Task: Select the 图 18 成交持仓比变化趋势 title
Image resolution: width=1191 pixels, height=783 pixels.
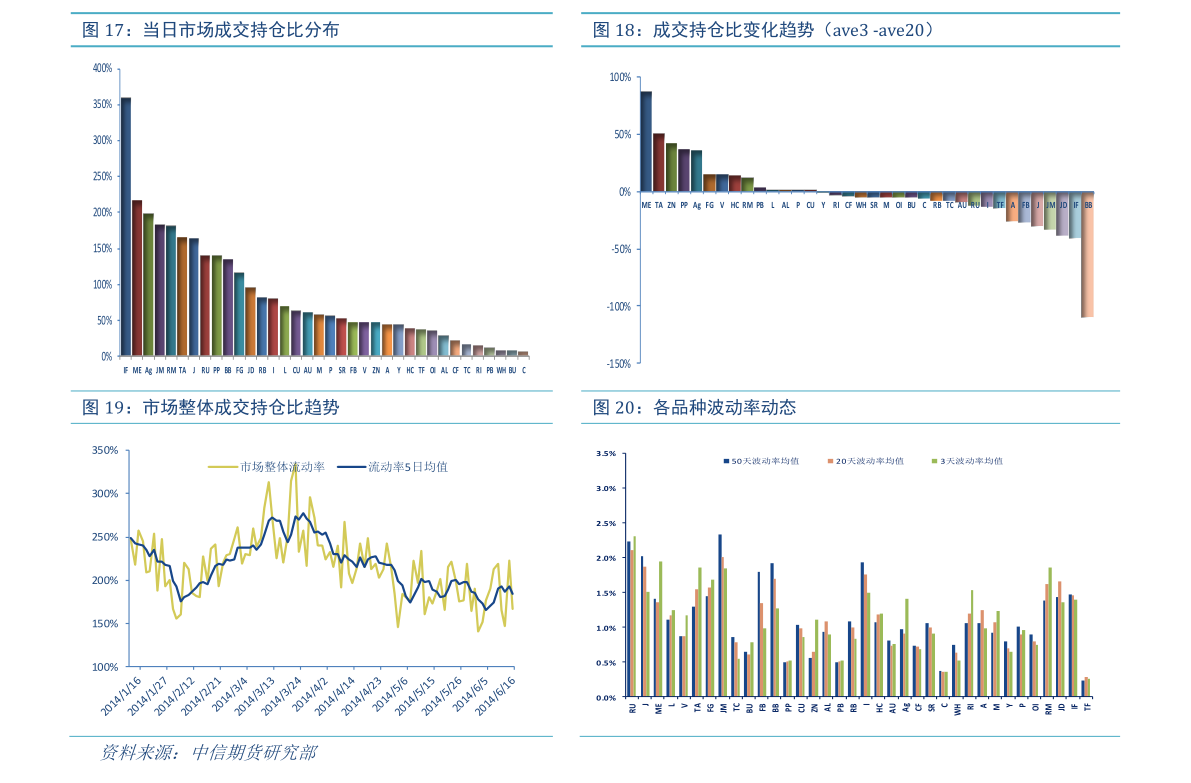Action: [765, 31]
